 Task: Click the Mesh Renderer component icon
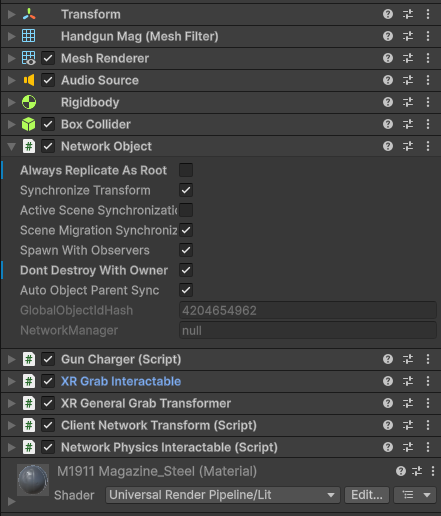(29, 58)
